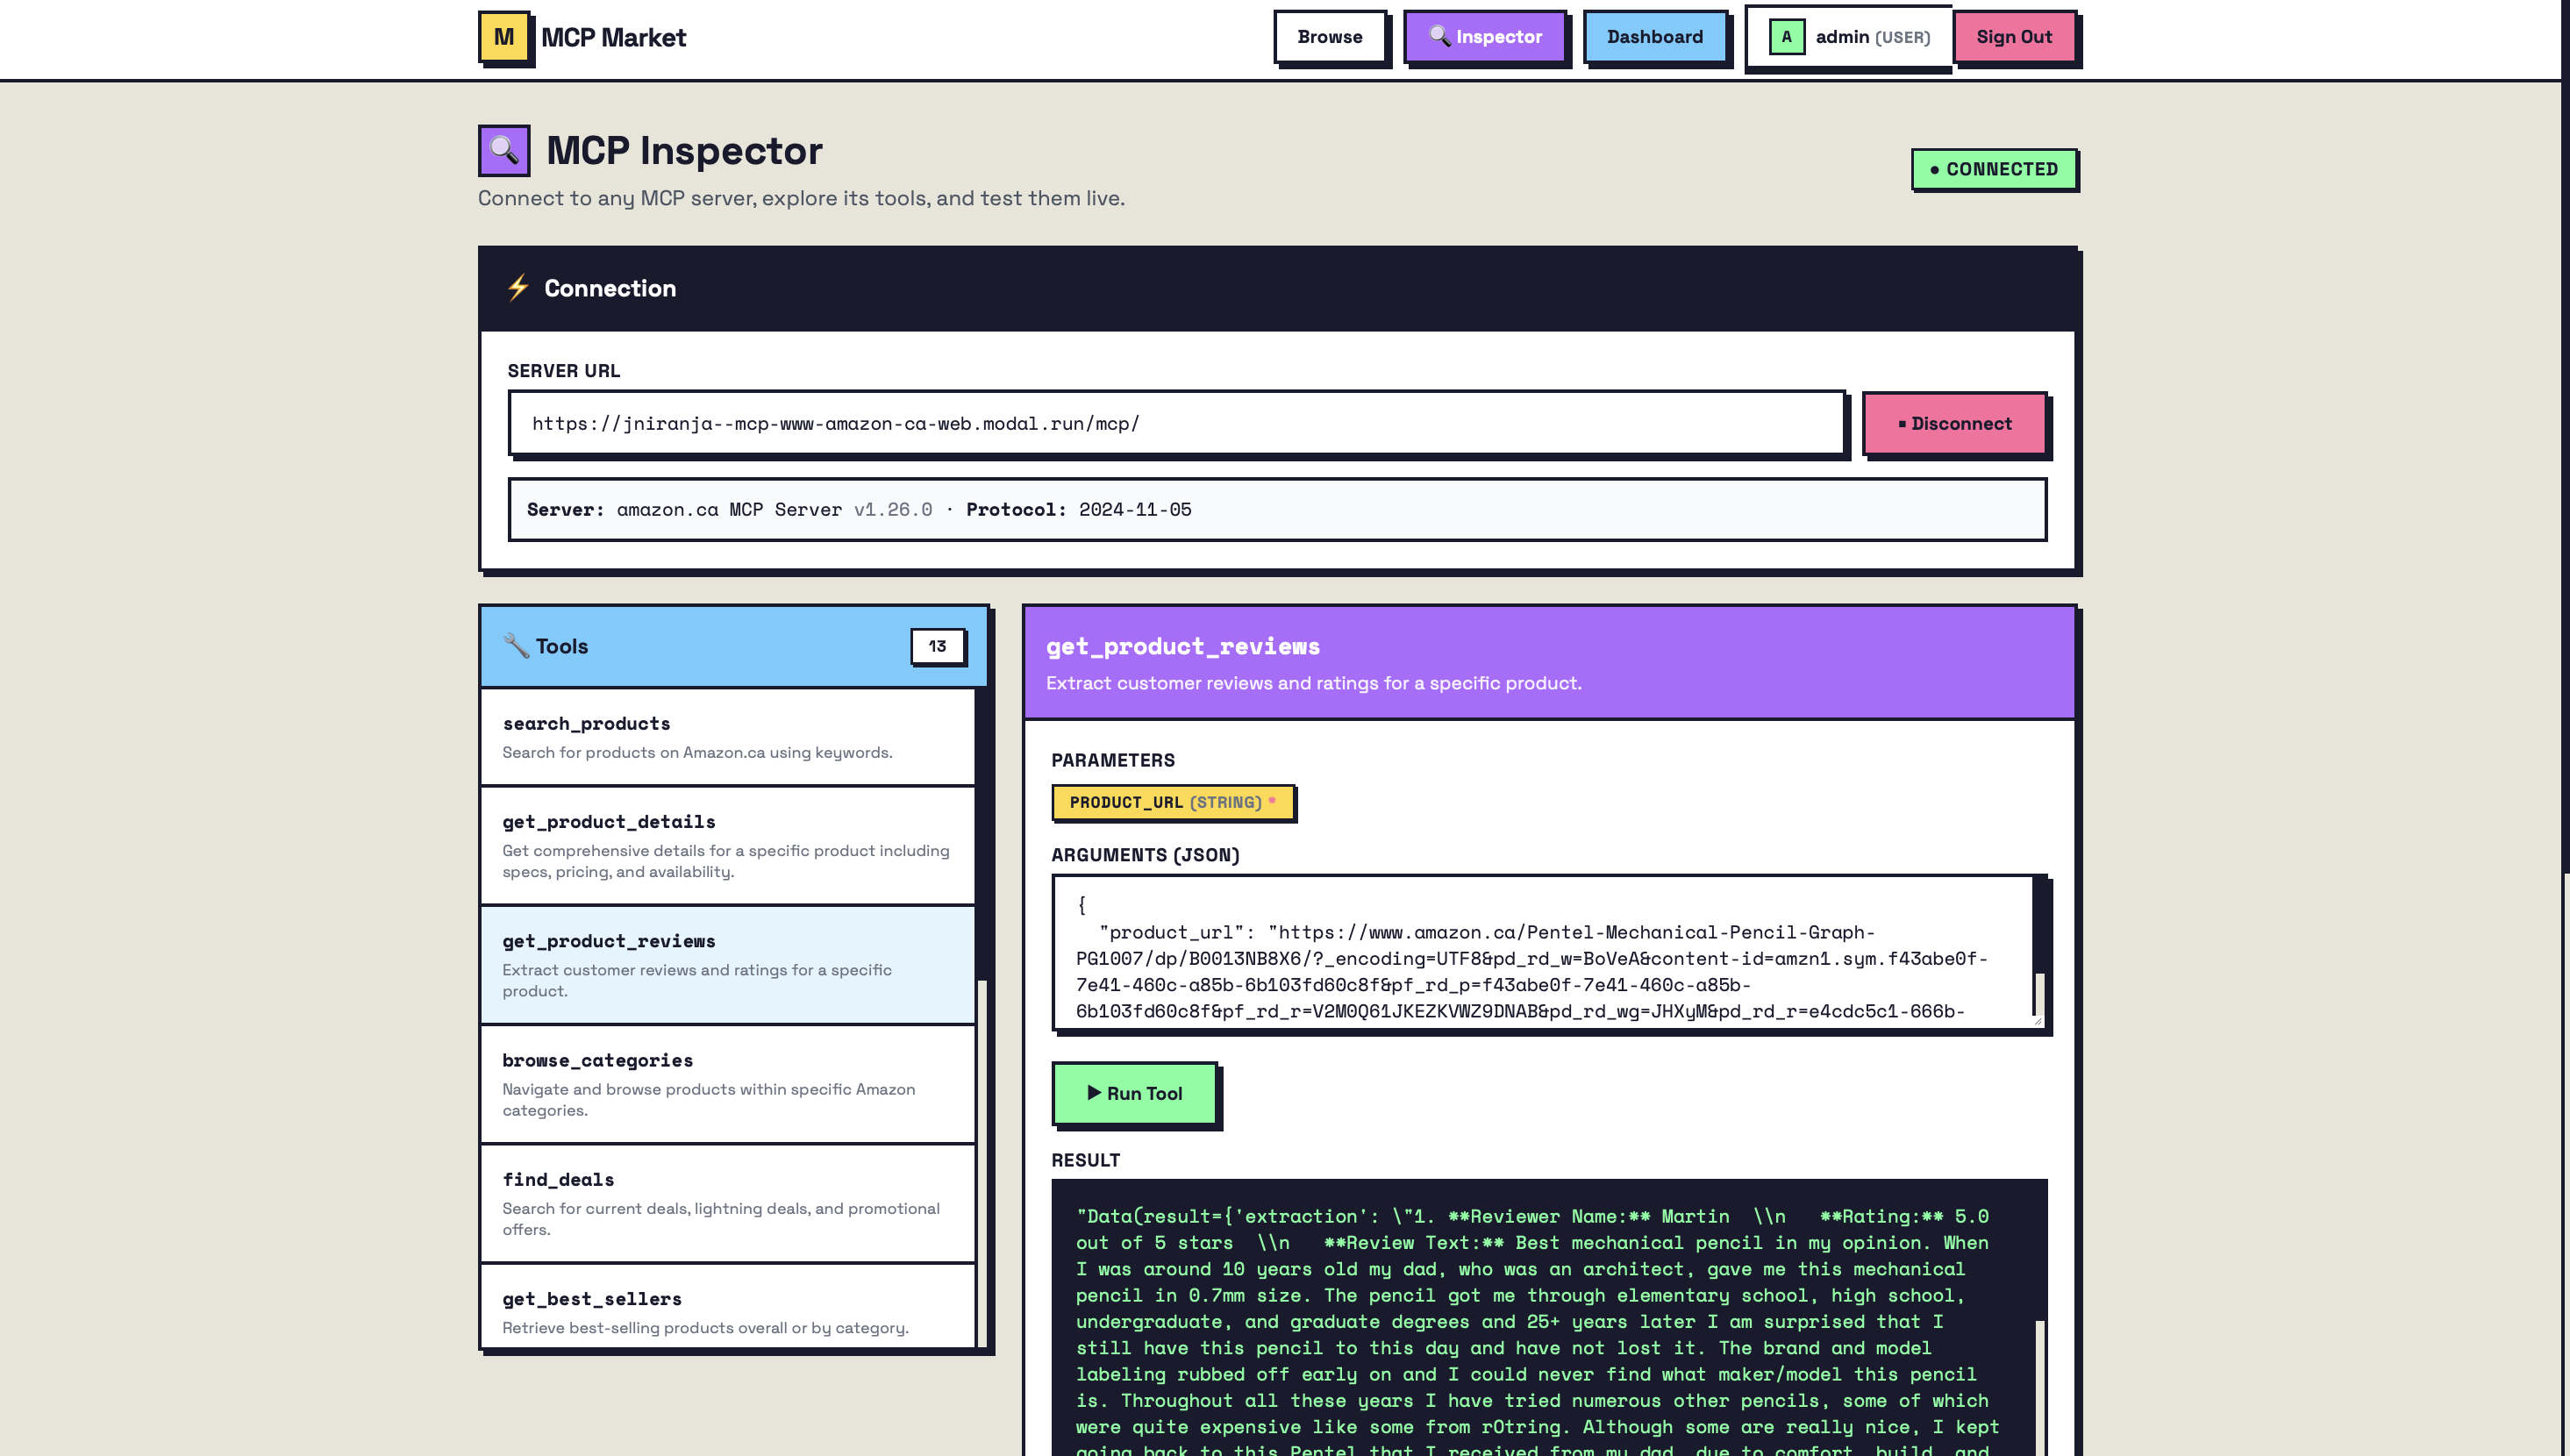Click the green admin avatar icon
Screen dimensions: 2570x1456
coord(1786,37)
